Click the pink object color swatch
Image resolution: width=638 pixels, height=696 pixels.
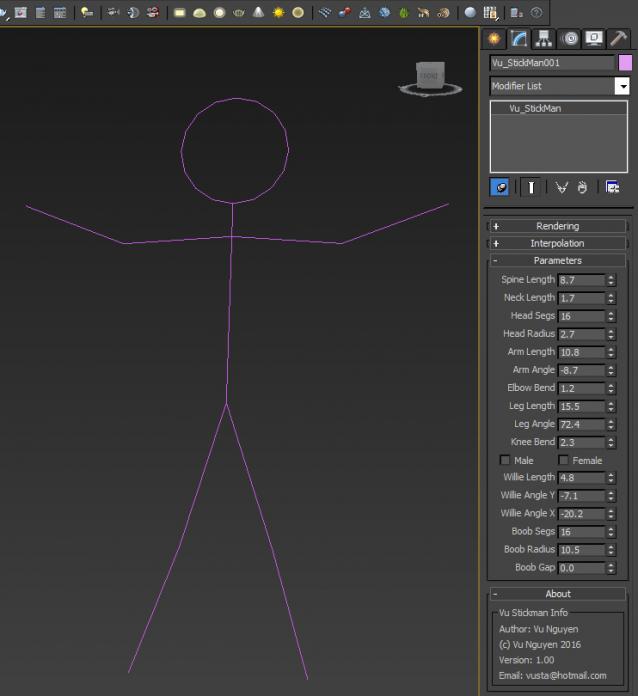[x=625, y=63]
